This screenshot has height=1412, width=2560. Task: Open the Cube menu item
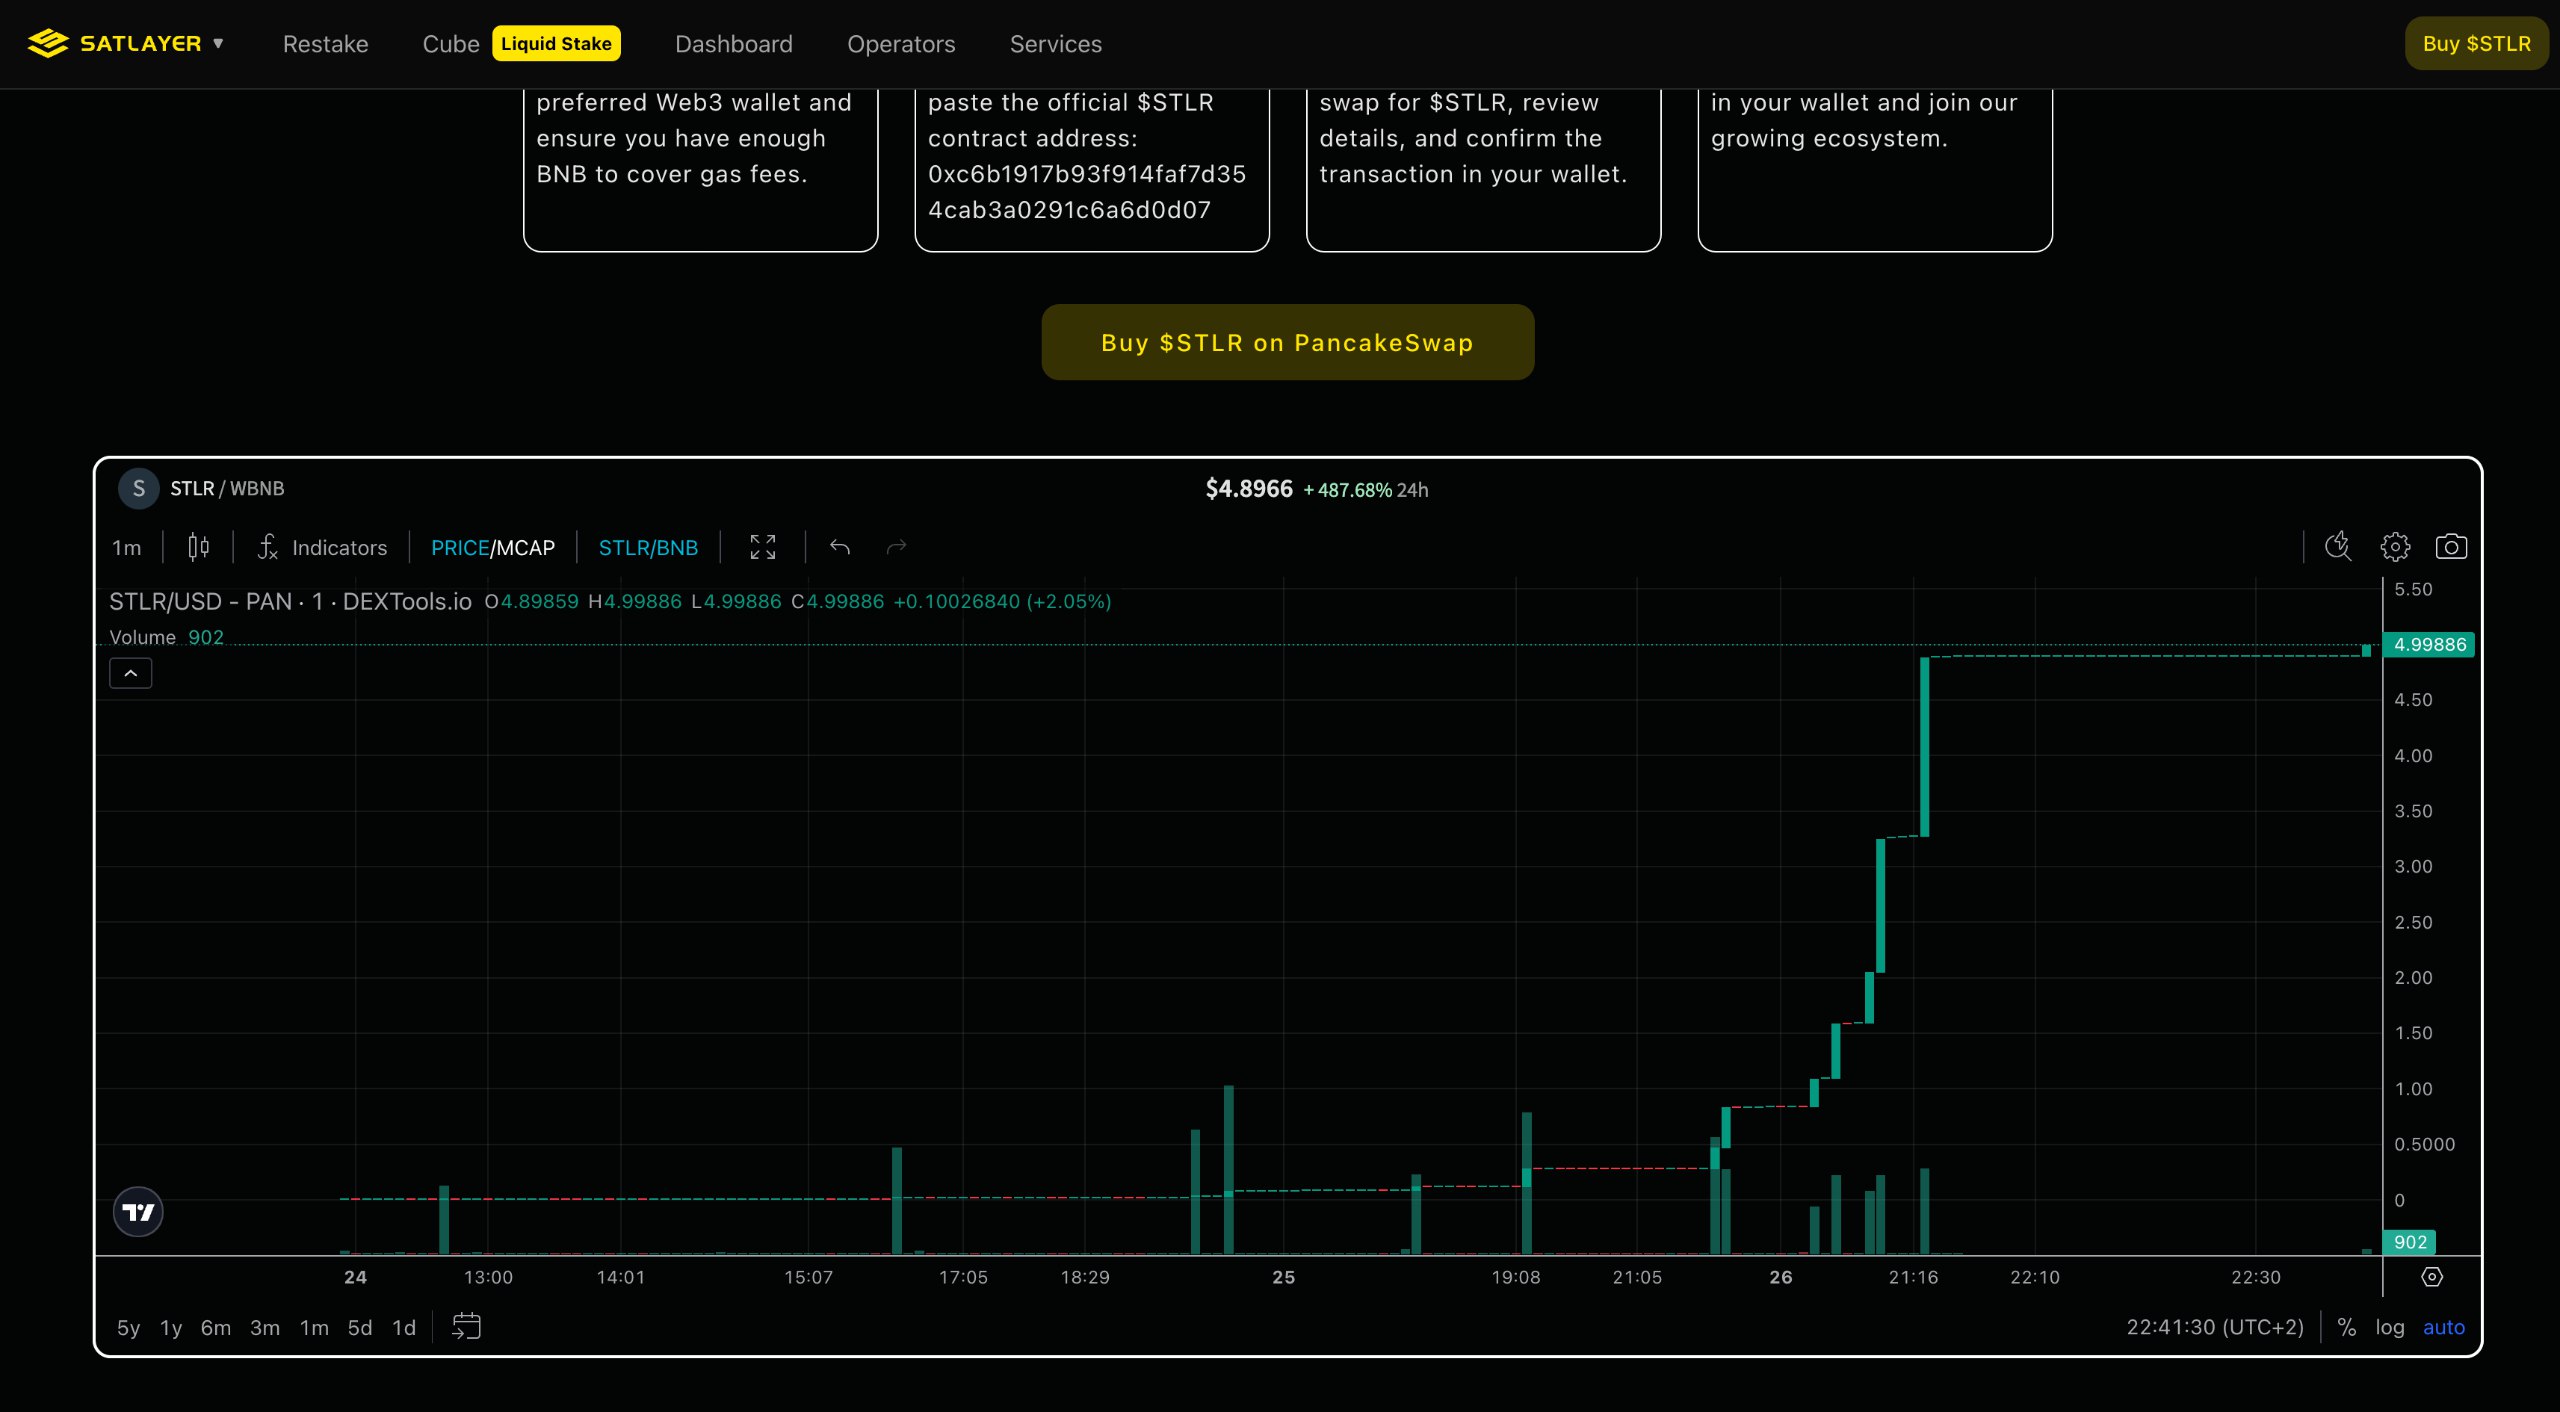pos(451,44)
